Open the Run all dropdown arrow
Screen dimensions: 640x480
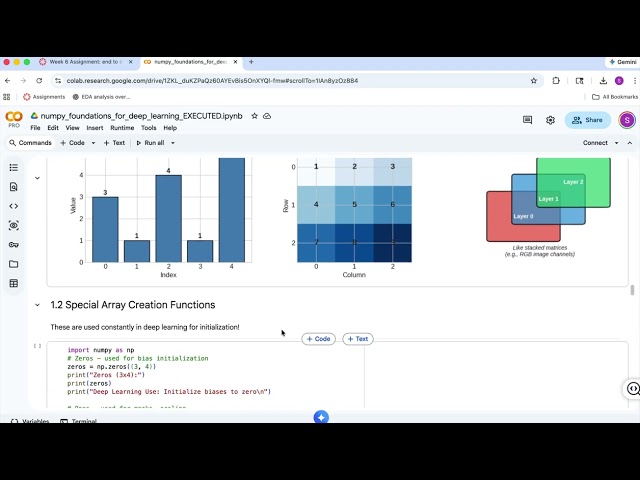click(173, 143)
